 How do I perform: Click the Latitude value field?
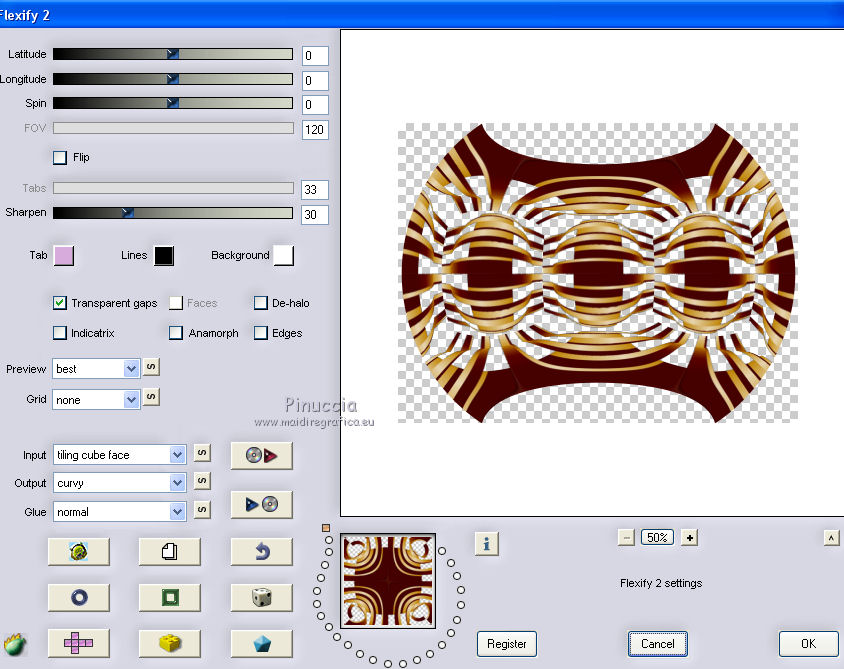click(315, 55)
